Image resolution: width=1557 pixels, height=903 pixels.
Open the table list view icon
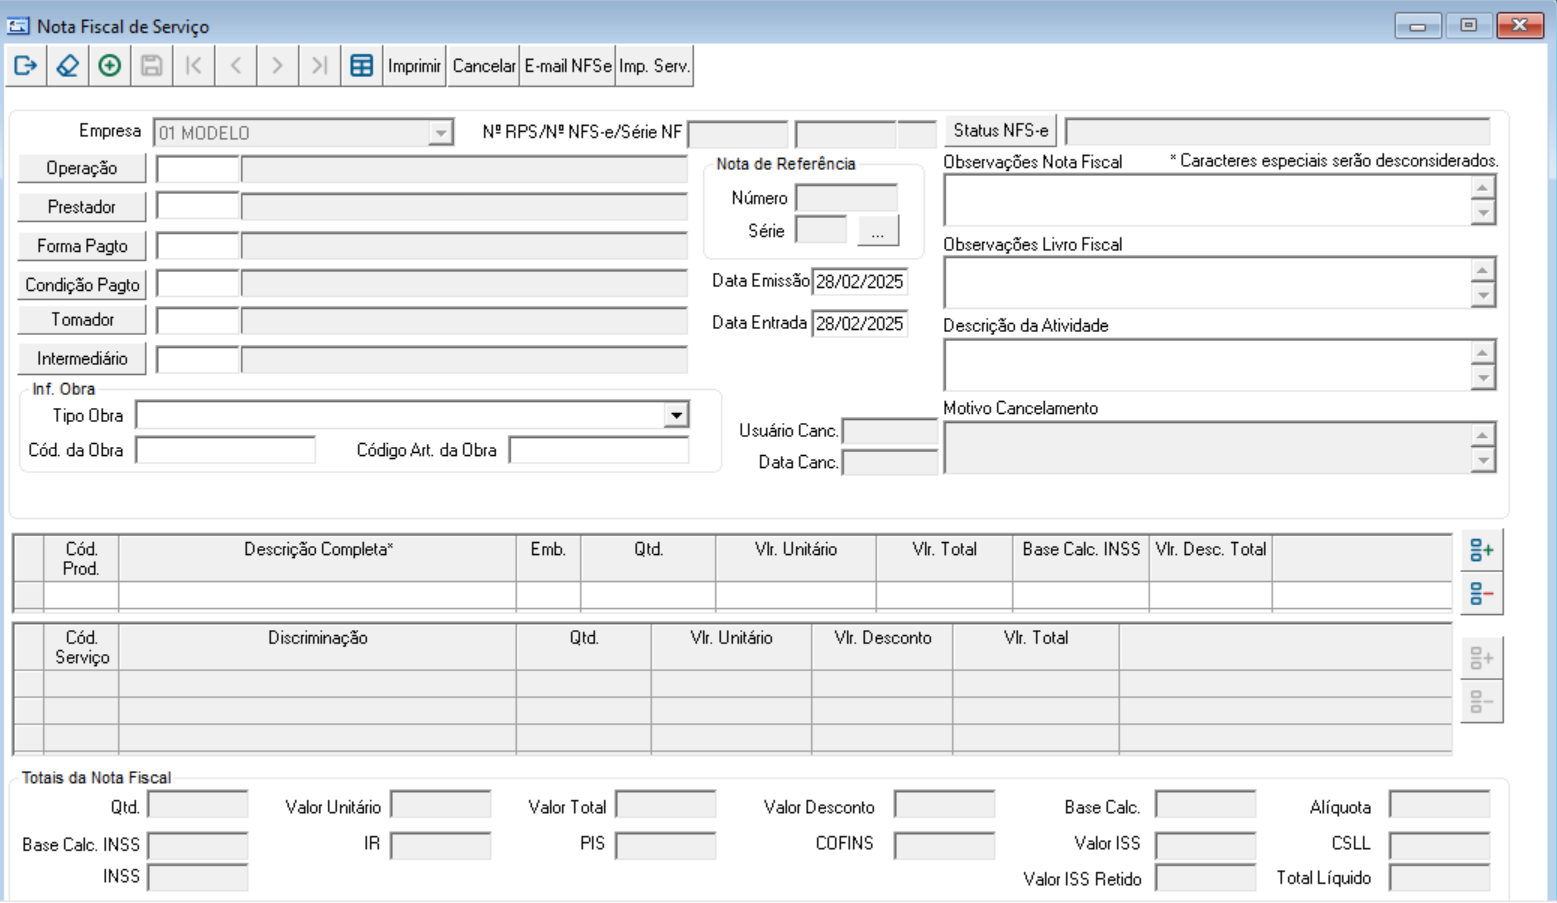(x=362, y=66)
